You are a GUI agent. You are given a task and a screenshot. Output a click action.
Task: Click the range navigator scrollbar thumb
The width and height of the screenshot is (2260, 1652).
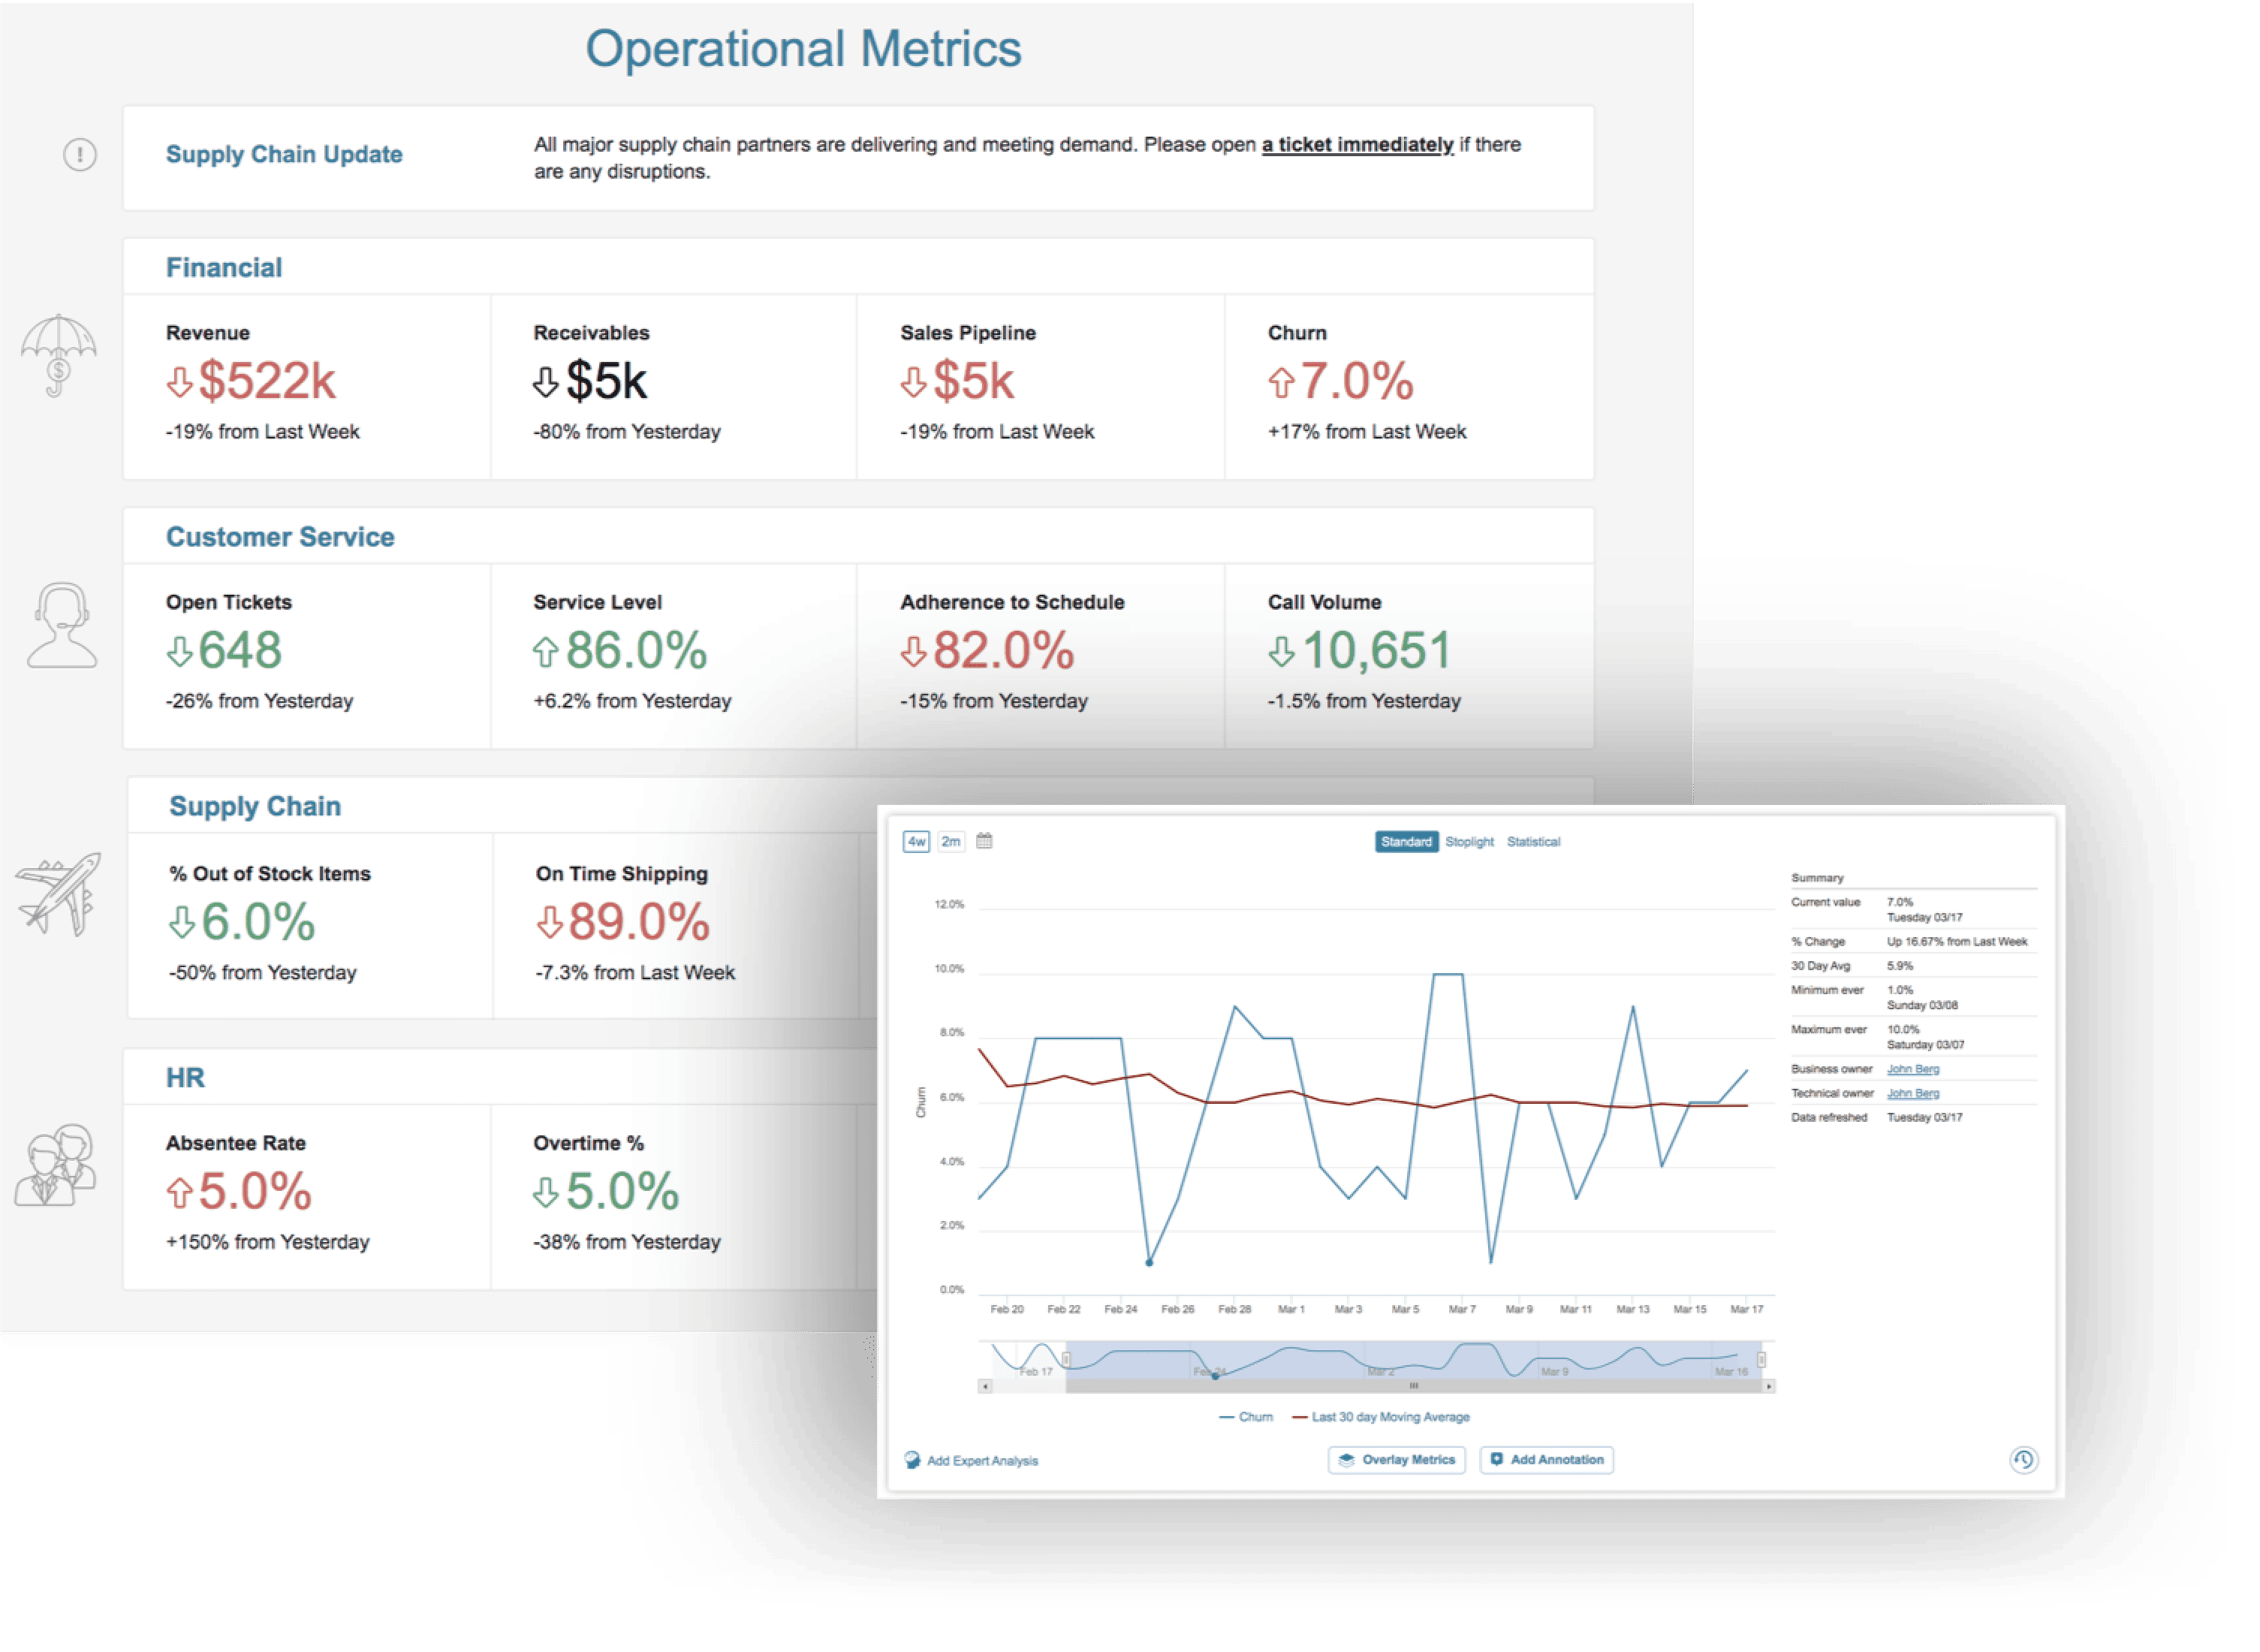point(1413,1386)
